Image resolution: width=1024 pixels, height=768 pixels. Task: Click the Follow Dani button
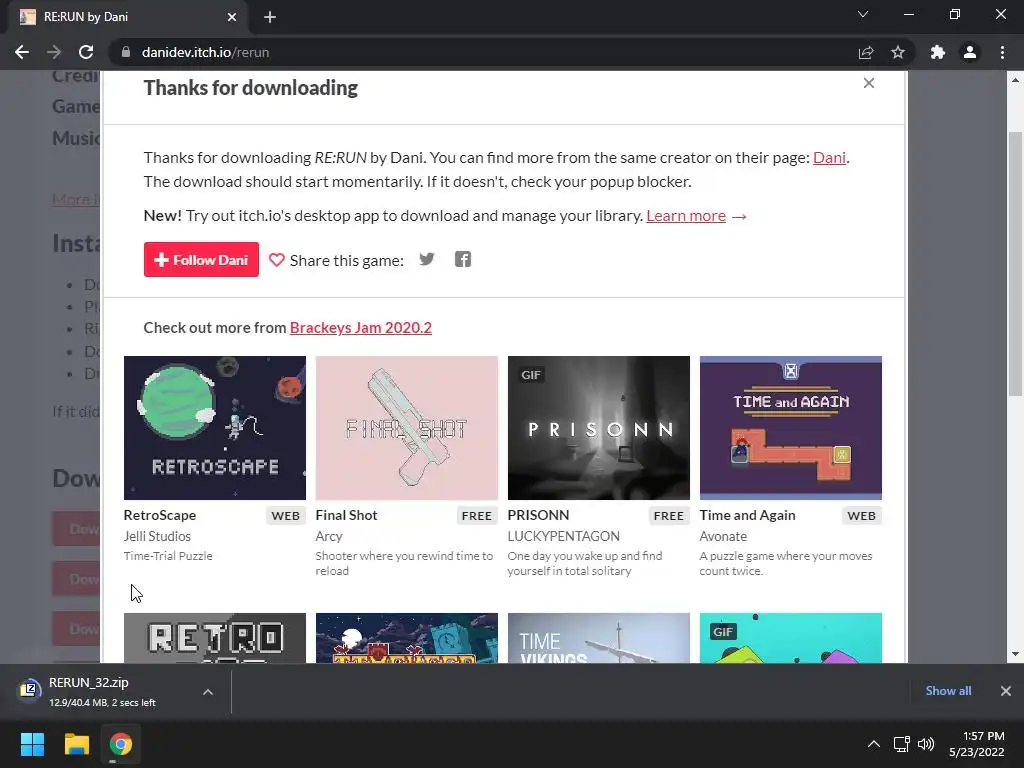(201, 259)
